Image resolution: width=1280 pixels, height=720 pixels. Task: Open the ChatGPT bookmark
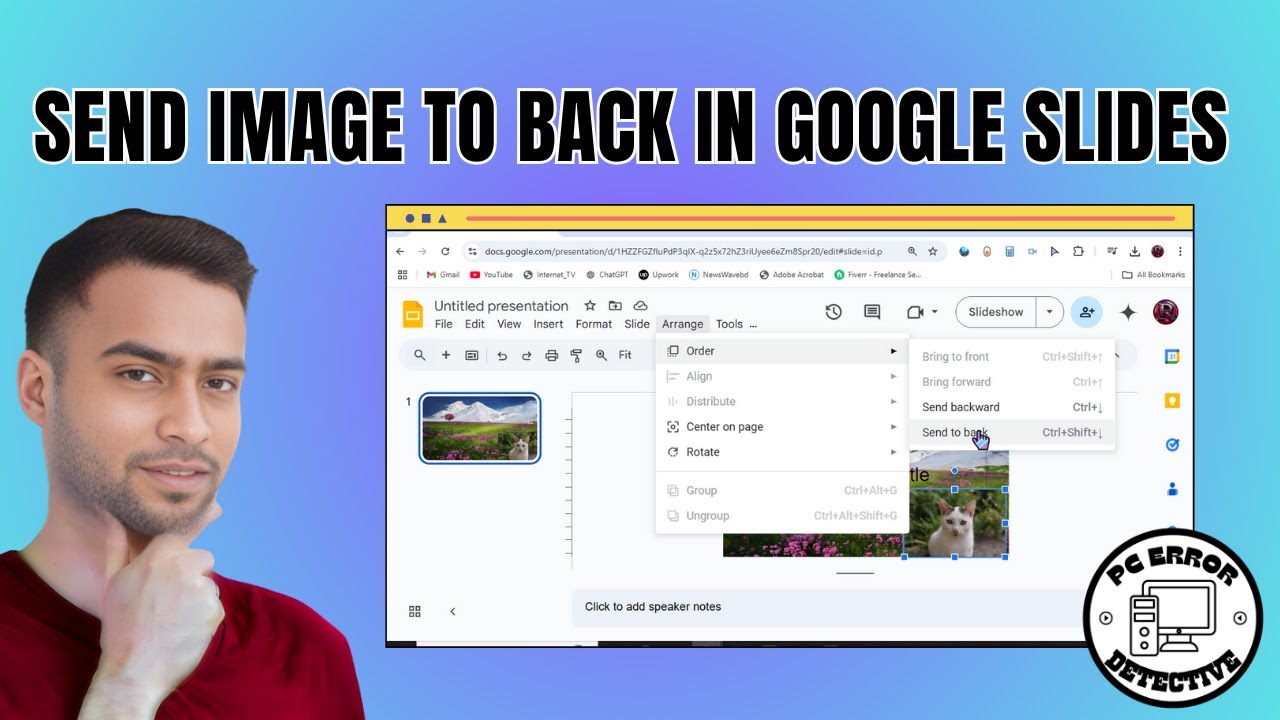pyautogui.click(x=607, y=274)
